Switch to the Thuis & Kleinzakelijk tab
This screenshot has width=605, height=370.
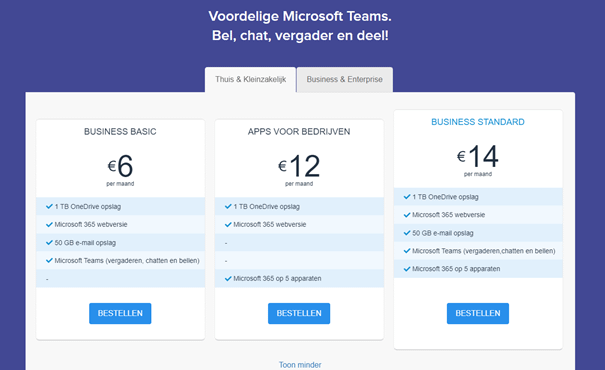pyautogui.click(x=250, y=79)
